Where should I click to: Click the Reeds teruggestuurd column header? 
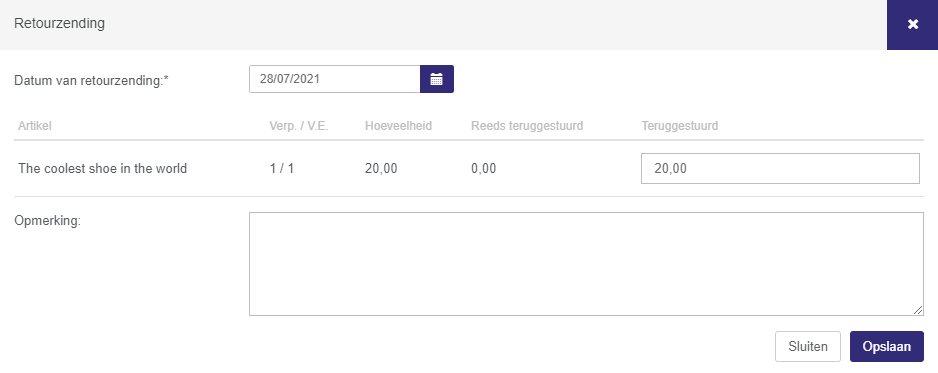527,126
